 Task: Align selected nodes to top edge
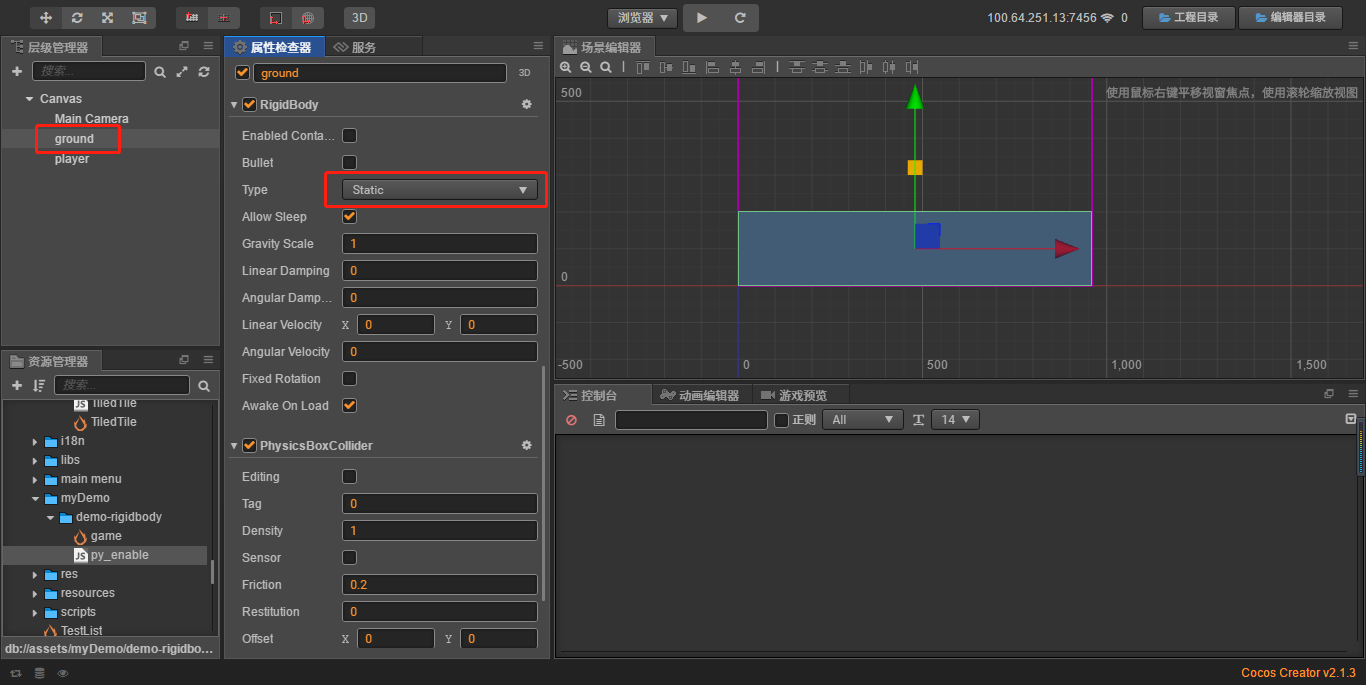point(642,67)
